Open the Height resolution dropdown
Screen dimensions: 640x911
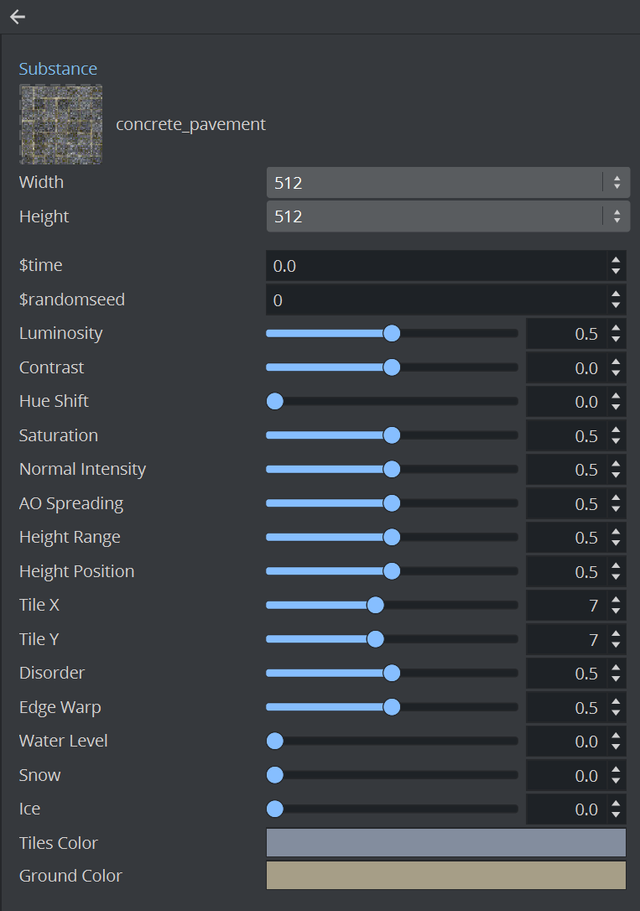447,217
